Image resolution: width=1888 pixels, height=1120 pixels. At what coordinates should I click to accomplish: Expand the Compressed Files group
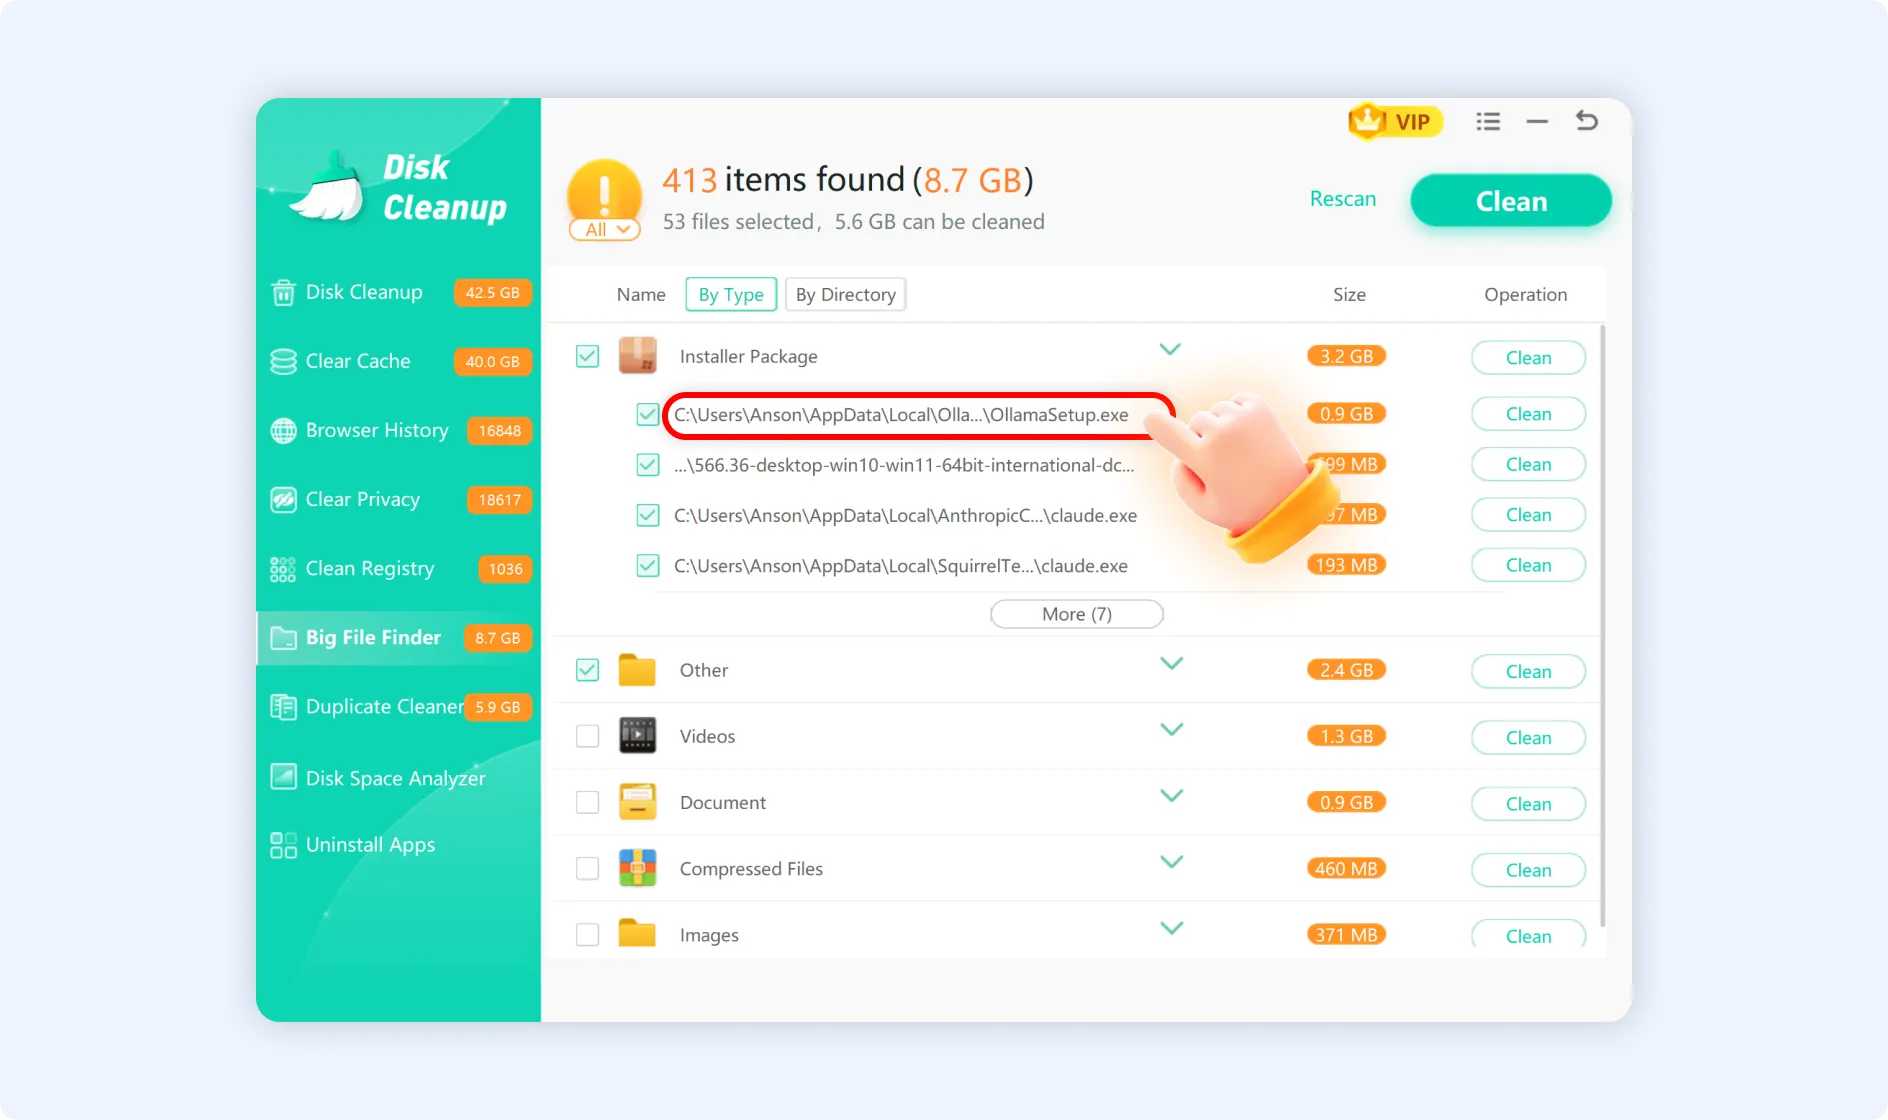[x=1172, y=861]
